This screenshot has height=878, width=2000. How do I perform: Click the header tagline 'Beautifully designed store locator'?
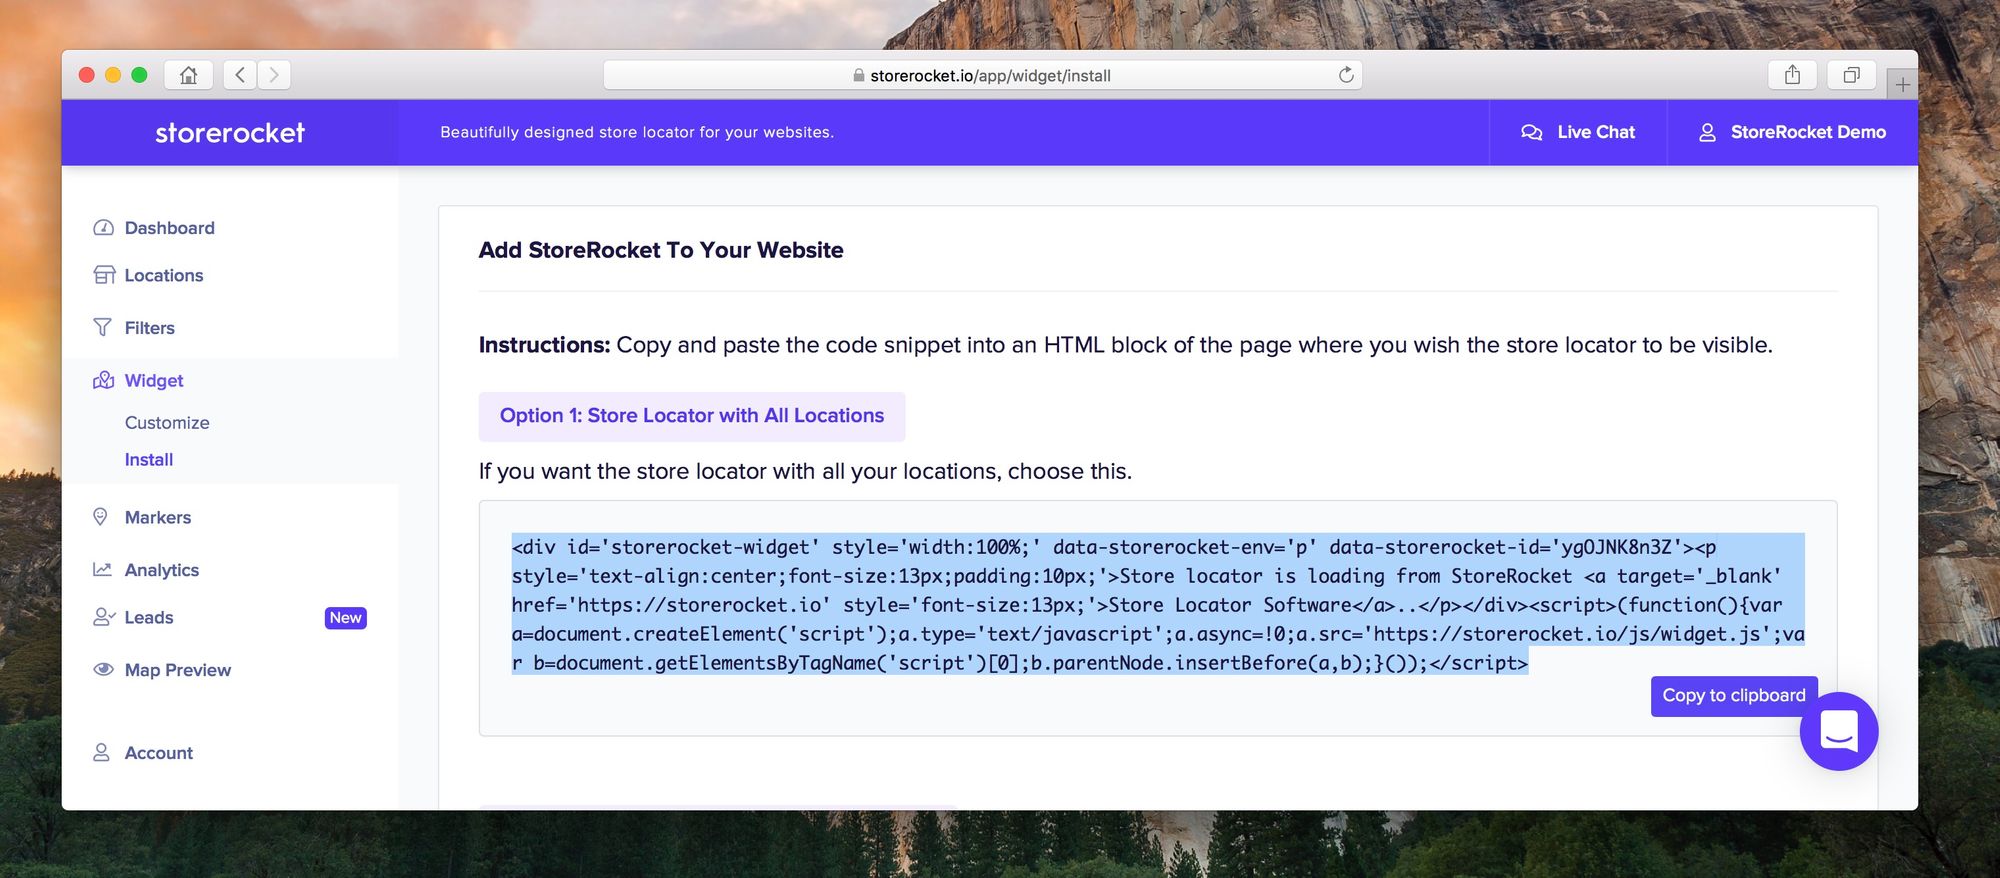637,132
